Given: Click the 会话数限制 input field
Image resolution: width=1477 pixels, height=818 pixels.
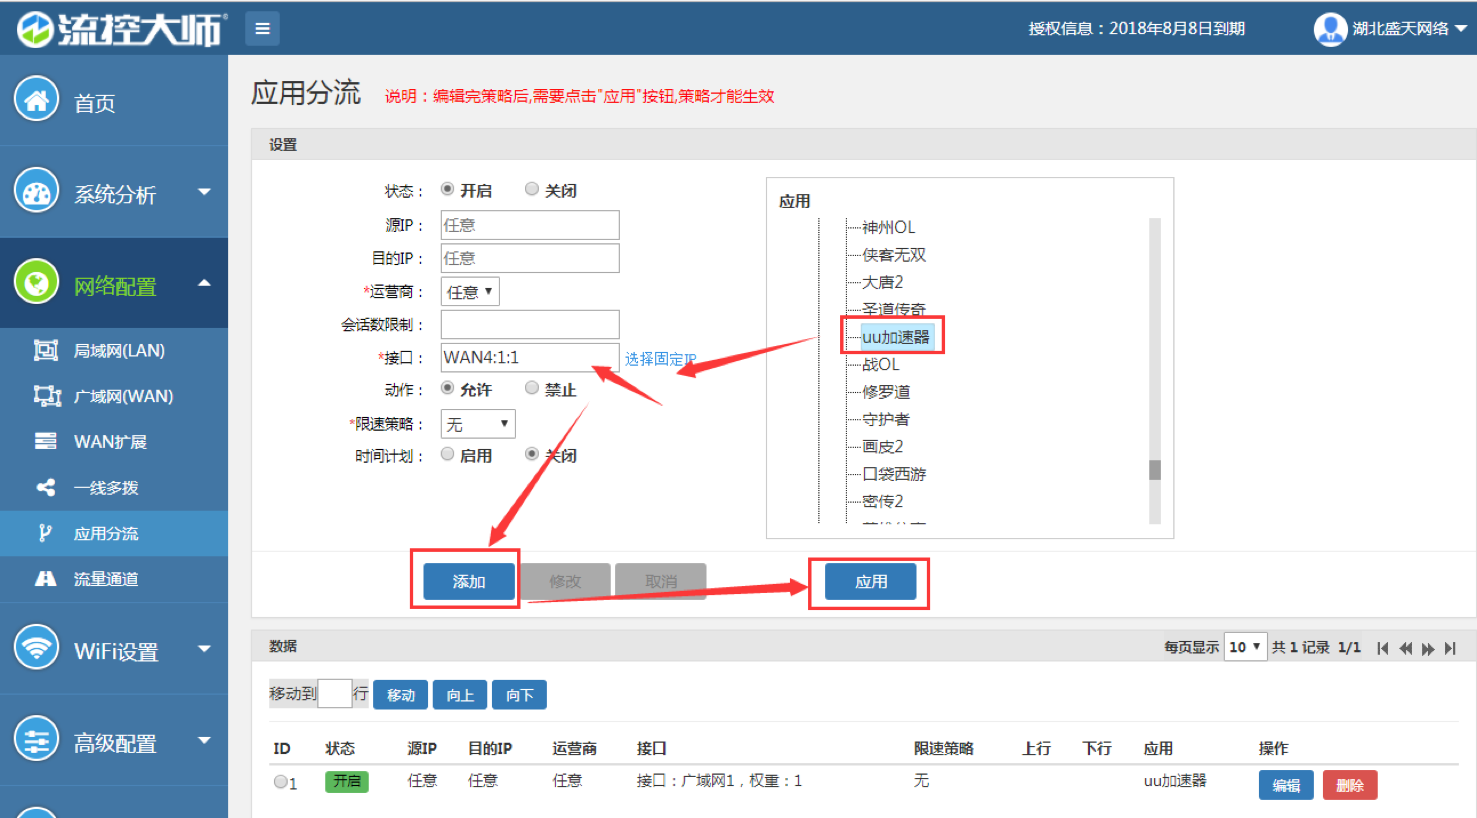Looking at the screenshot, I should tap(530, 324).
